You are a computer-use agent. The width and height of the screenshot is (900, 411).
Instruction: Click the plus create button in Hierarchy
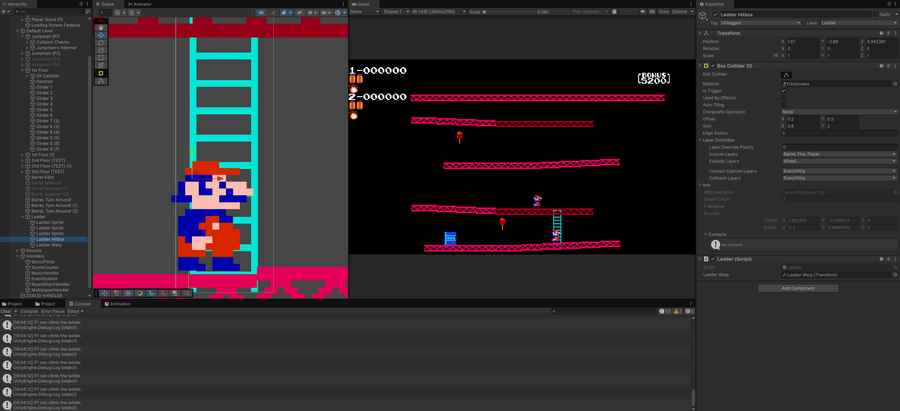3,11
